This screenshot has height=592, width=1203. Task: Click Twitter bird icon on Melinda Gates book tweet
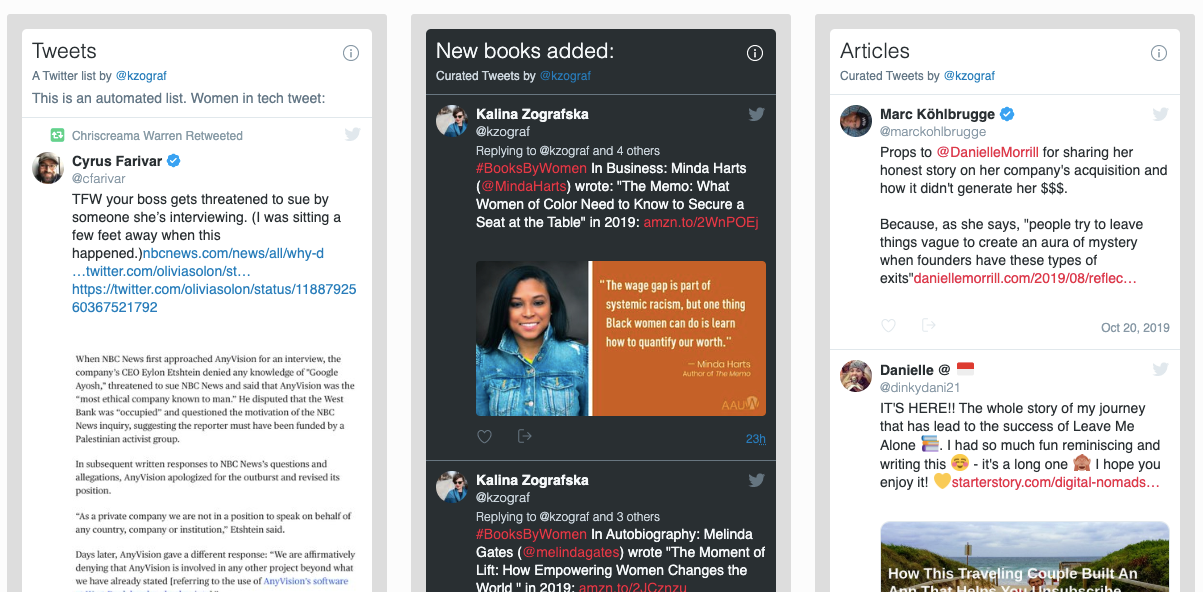pyautogui.click(x=757, y=480)
